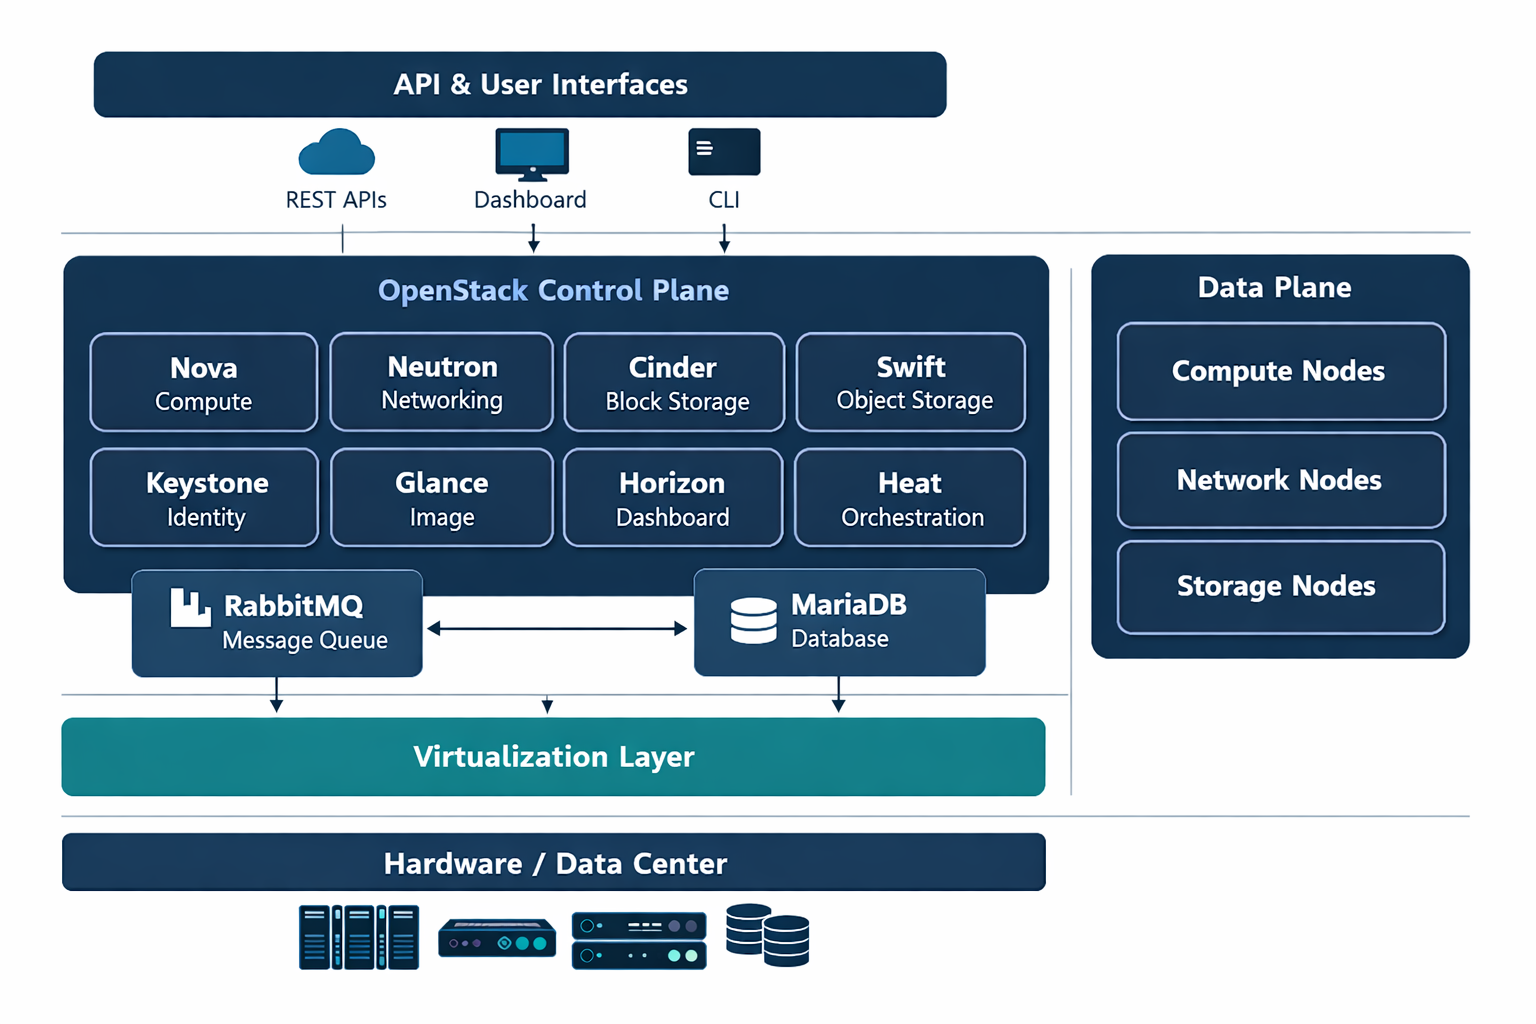Screen dimensions: 1536x1024
Task: Select the Heat Orchestration box
Action: point(910,497)
